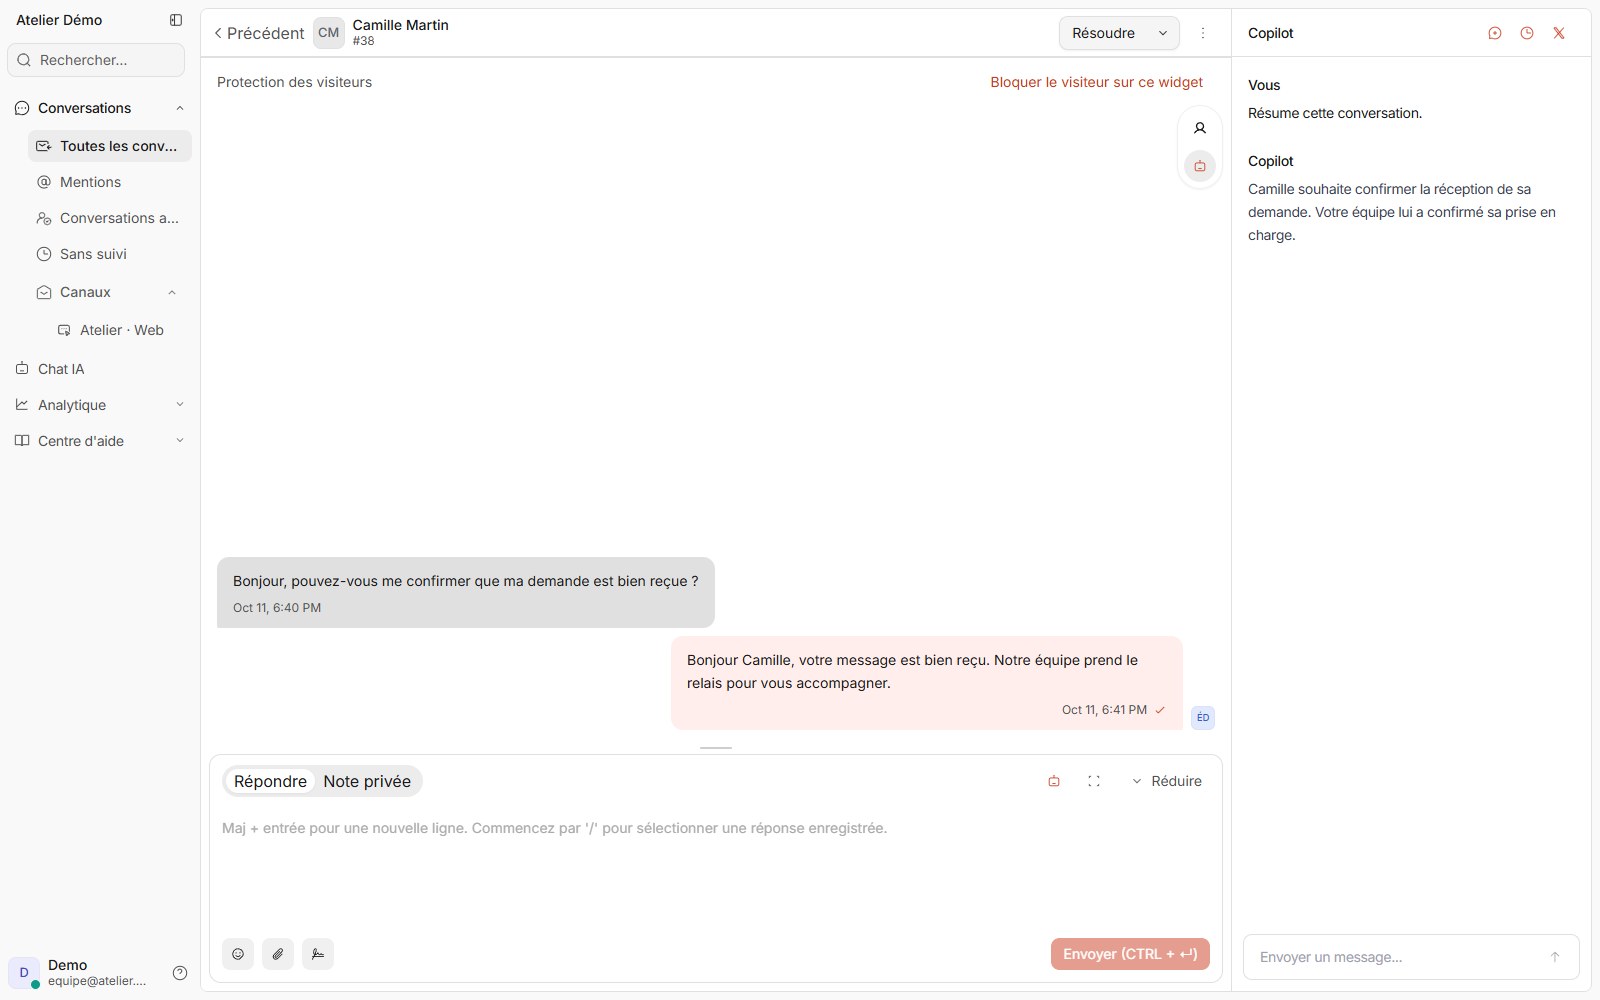Open Chat IA section
The image size is (1600, 1000).
100,369
